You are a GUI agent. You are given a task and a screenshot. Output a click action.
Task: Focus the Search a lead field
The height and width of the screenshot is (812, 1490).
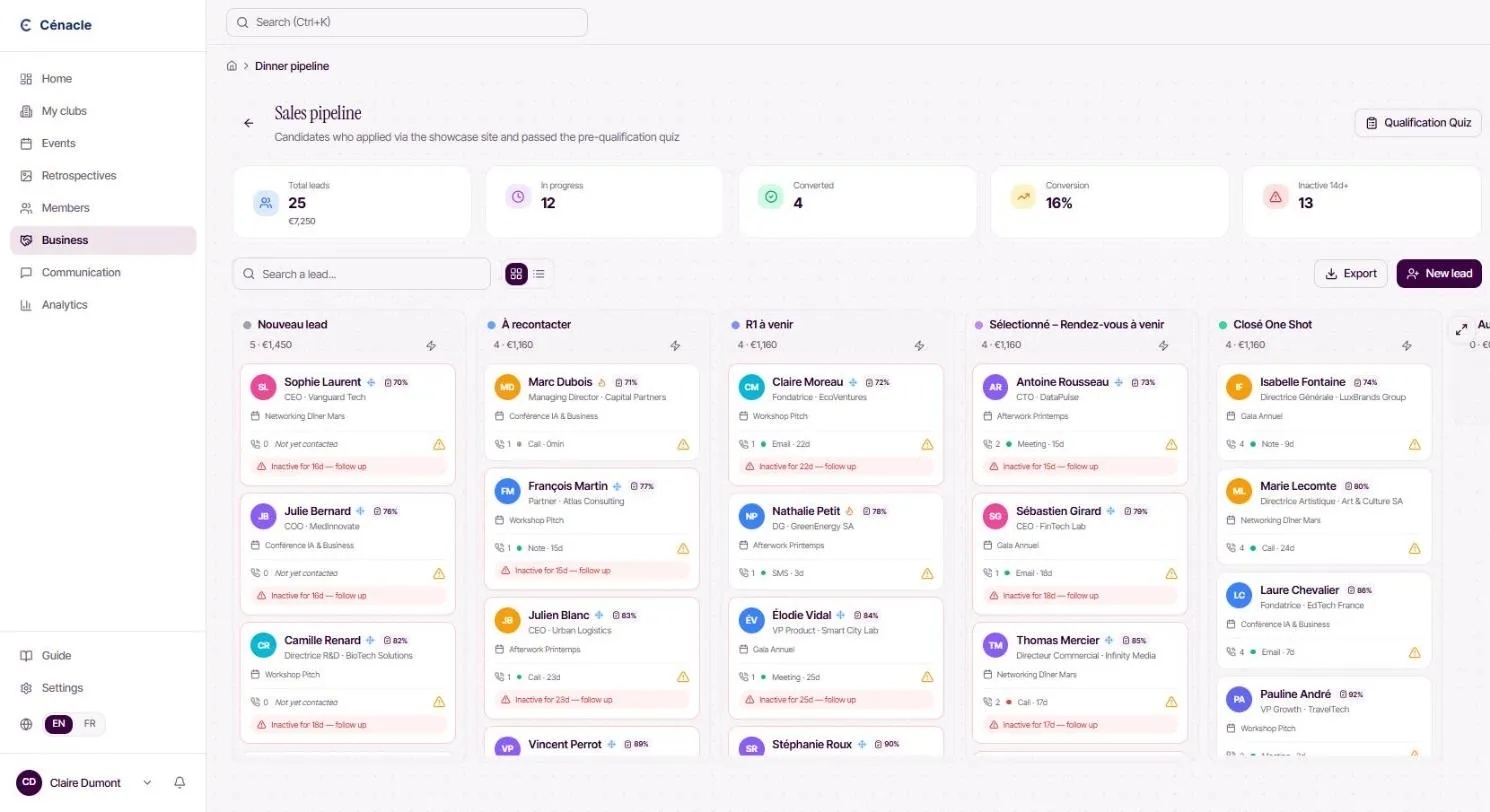tap(362, 274)
